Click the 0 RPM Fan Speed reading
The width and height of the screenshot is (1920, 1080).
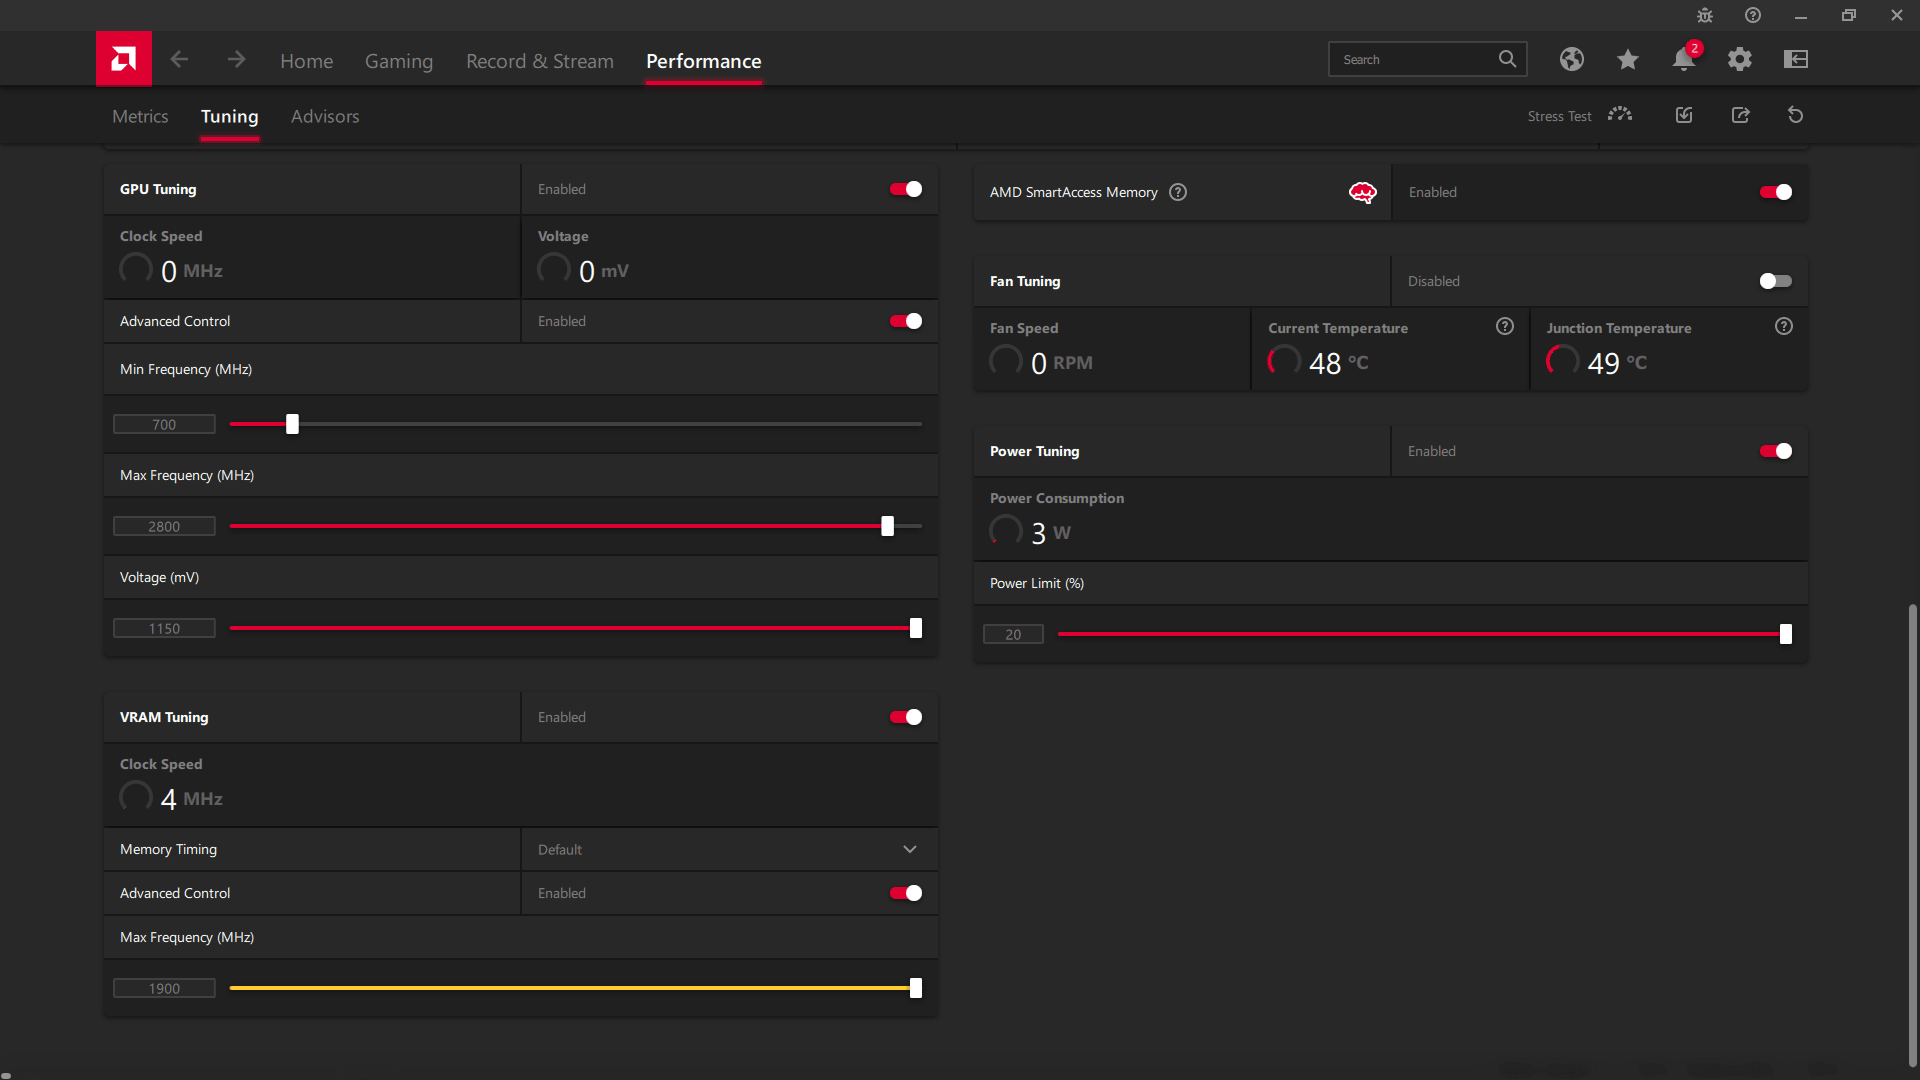point(1061,363)
